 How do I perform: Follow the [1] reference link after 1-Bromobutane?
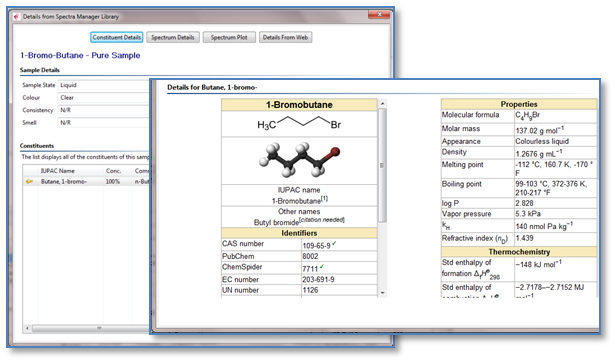(x=324, y=198)
